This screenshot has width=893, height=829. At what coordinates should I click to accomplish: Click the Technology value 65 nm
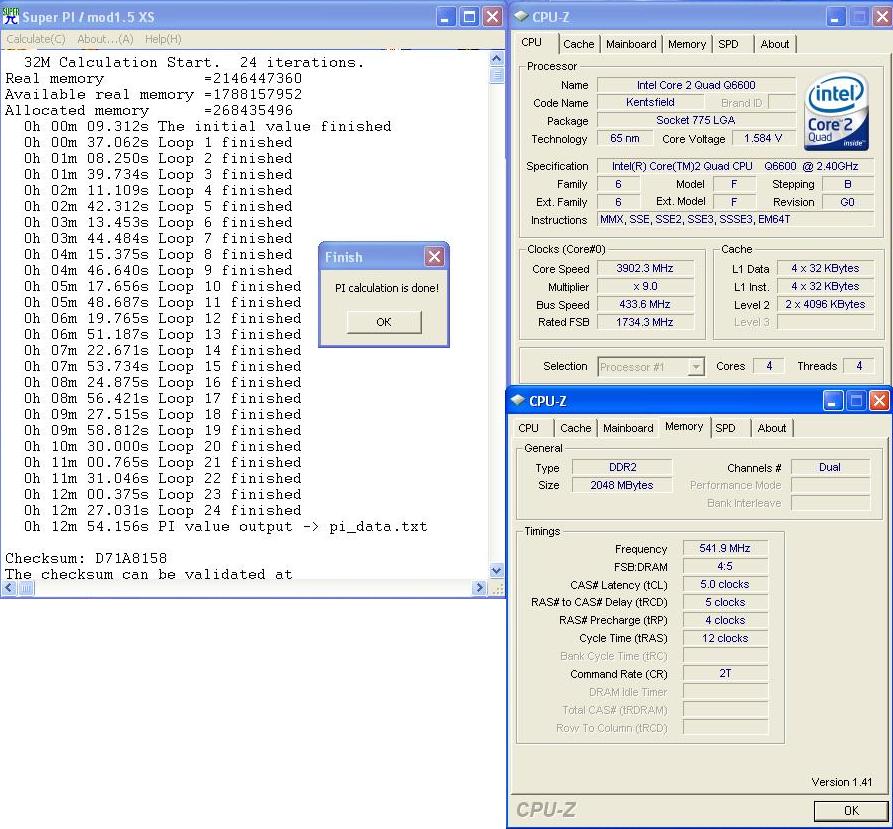click(x=624, y=138)
